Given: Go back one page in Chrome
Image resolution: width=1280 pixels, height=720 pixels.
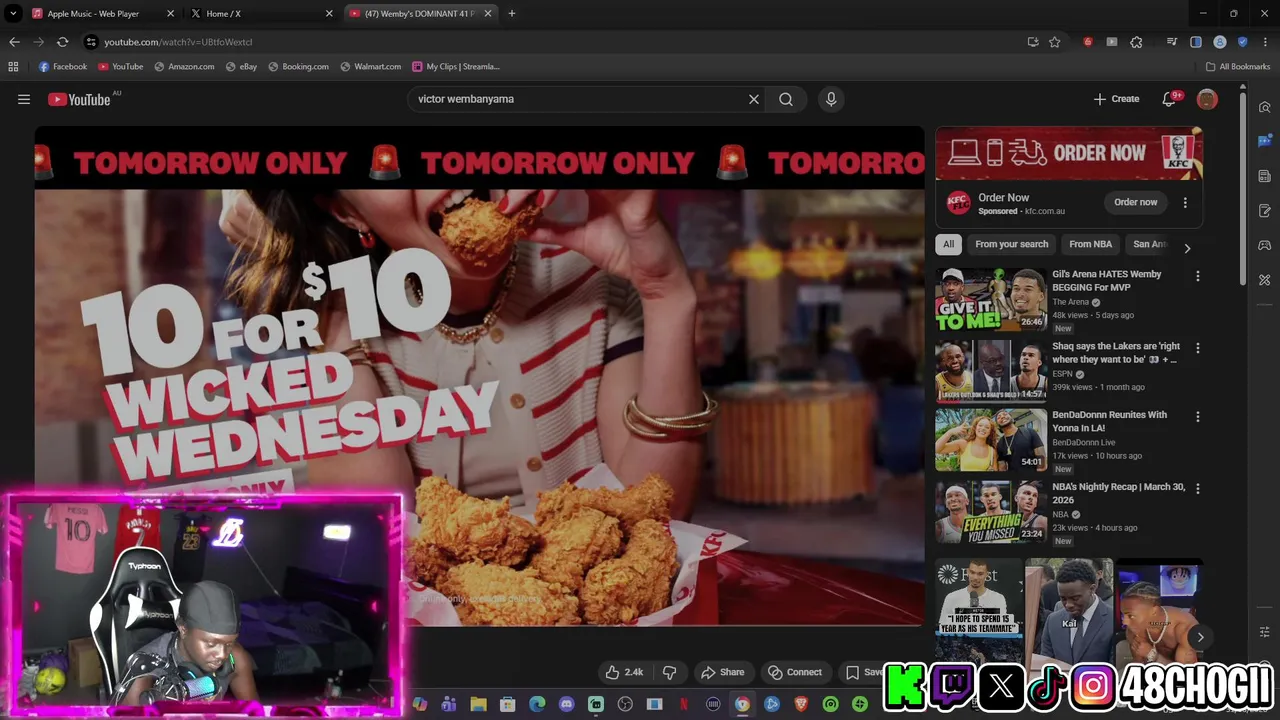Looking at the screenshot, I should (14, 42).
